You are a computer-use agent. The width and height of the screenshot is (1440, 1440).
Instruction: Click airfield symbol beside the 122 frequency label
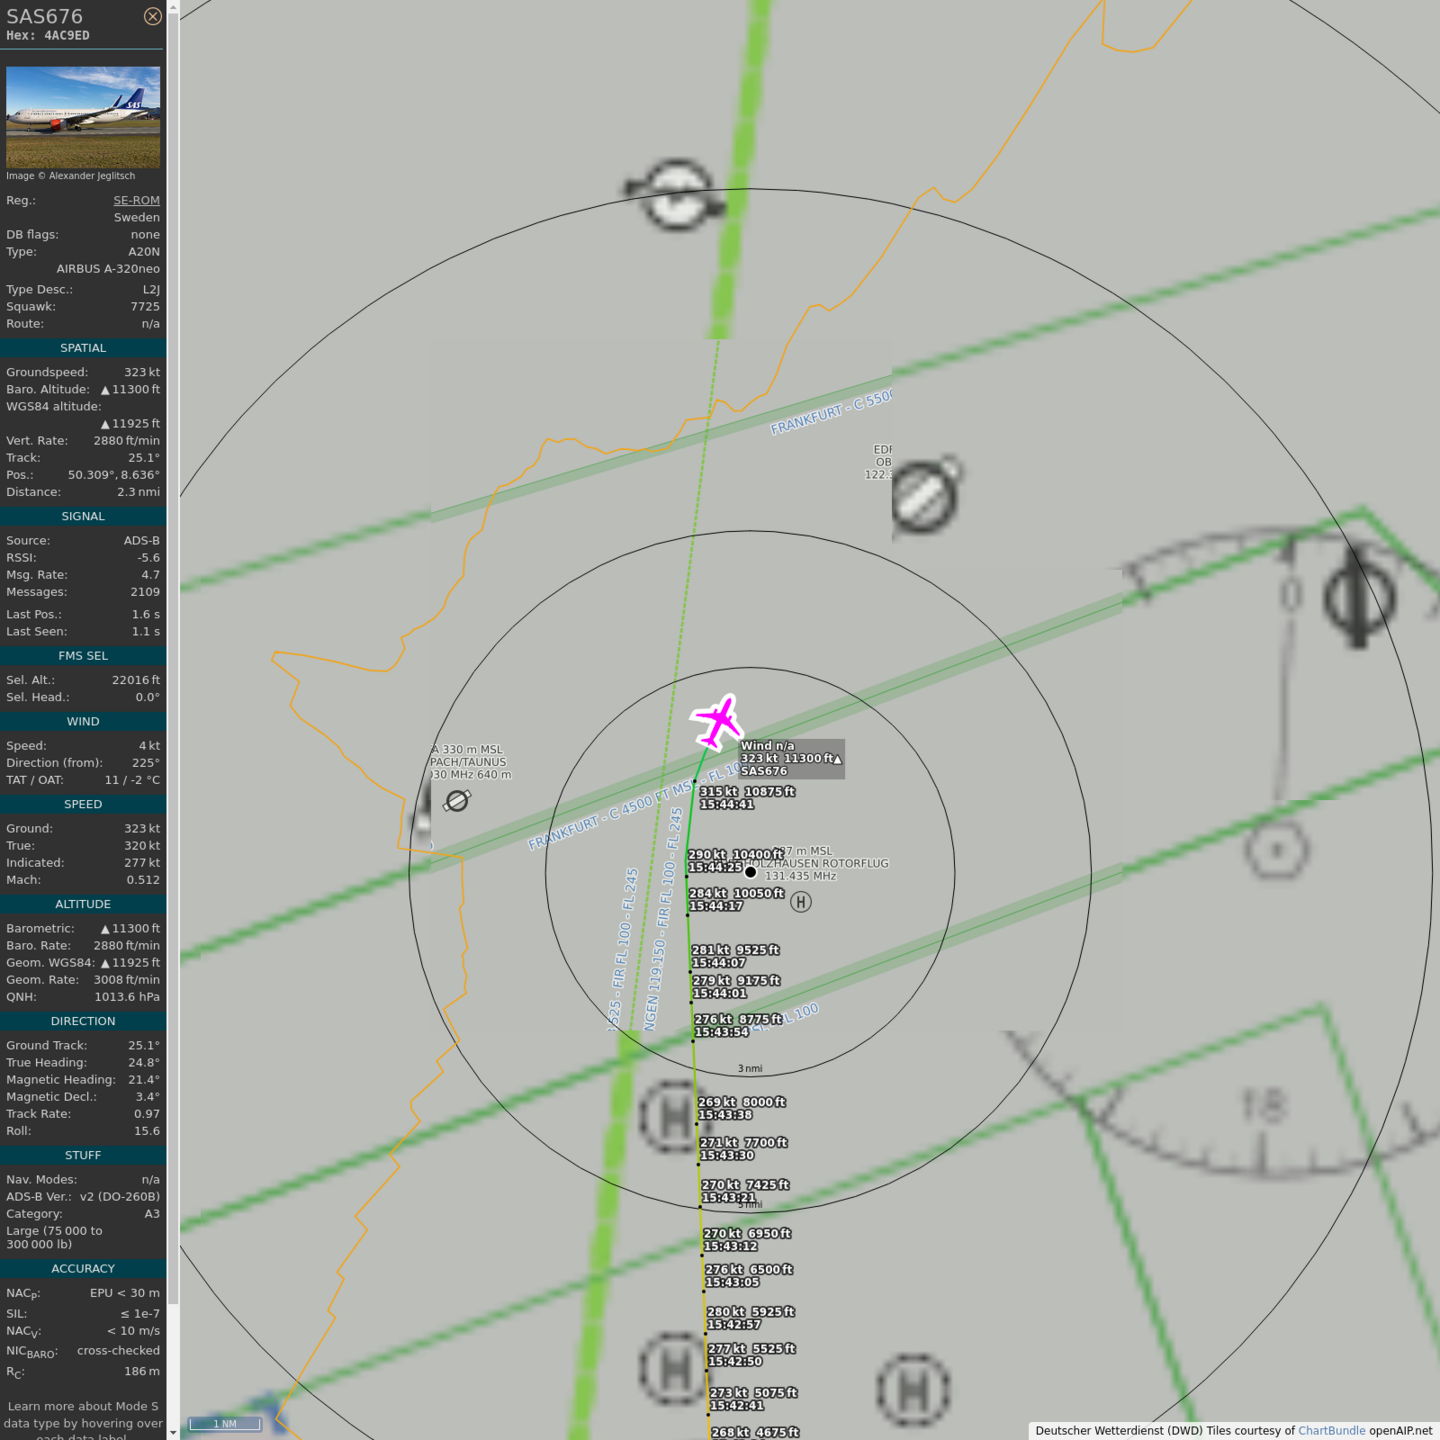(925, 496)
